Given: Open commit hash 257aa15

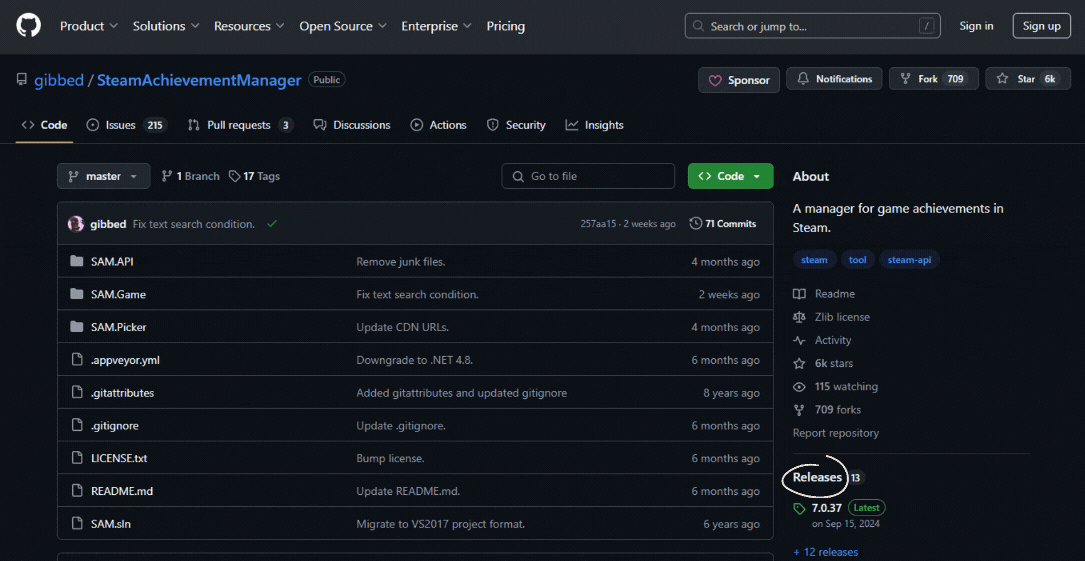Looking at the screenshot, I should click(597, 224).
